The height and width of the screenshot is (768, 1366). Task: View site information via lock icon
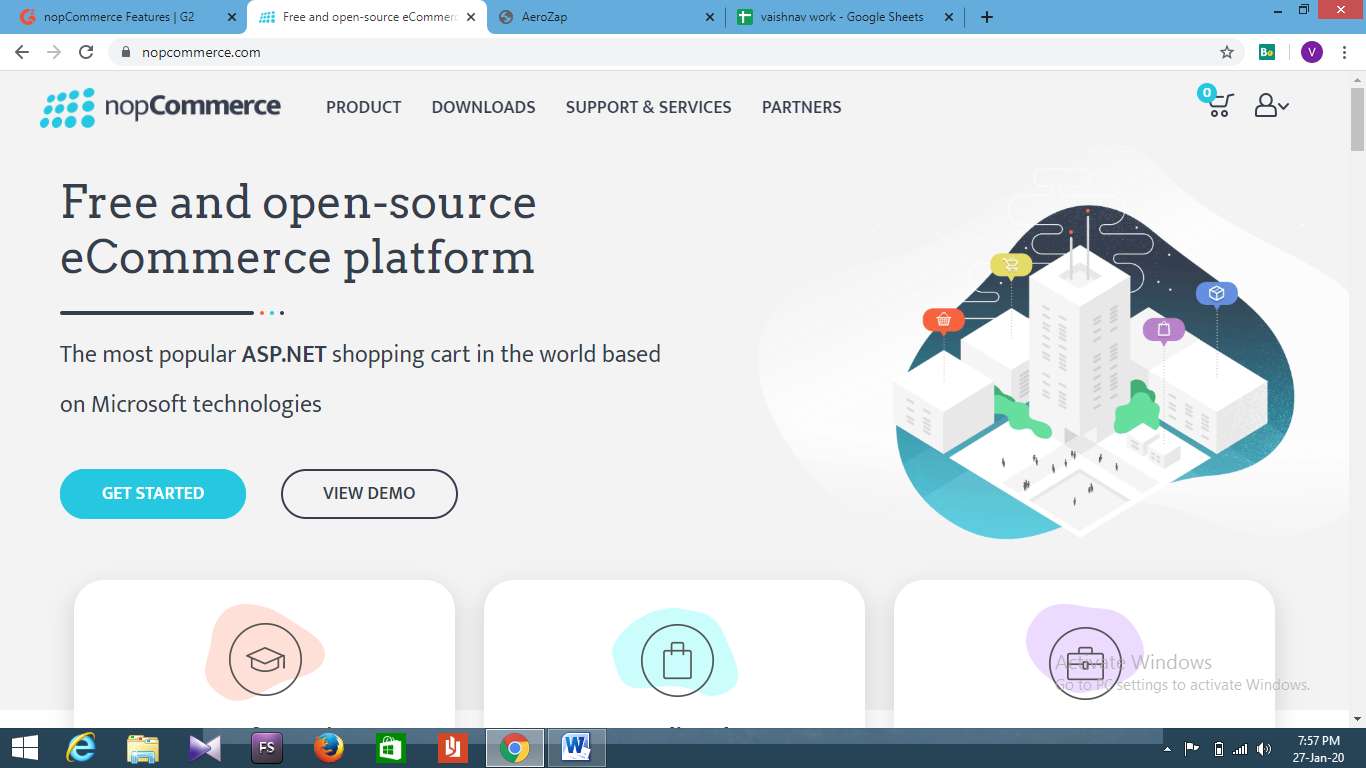[126, 52]
